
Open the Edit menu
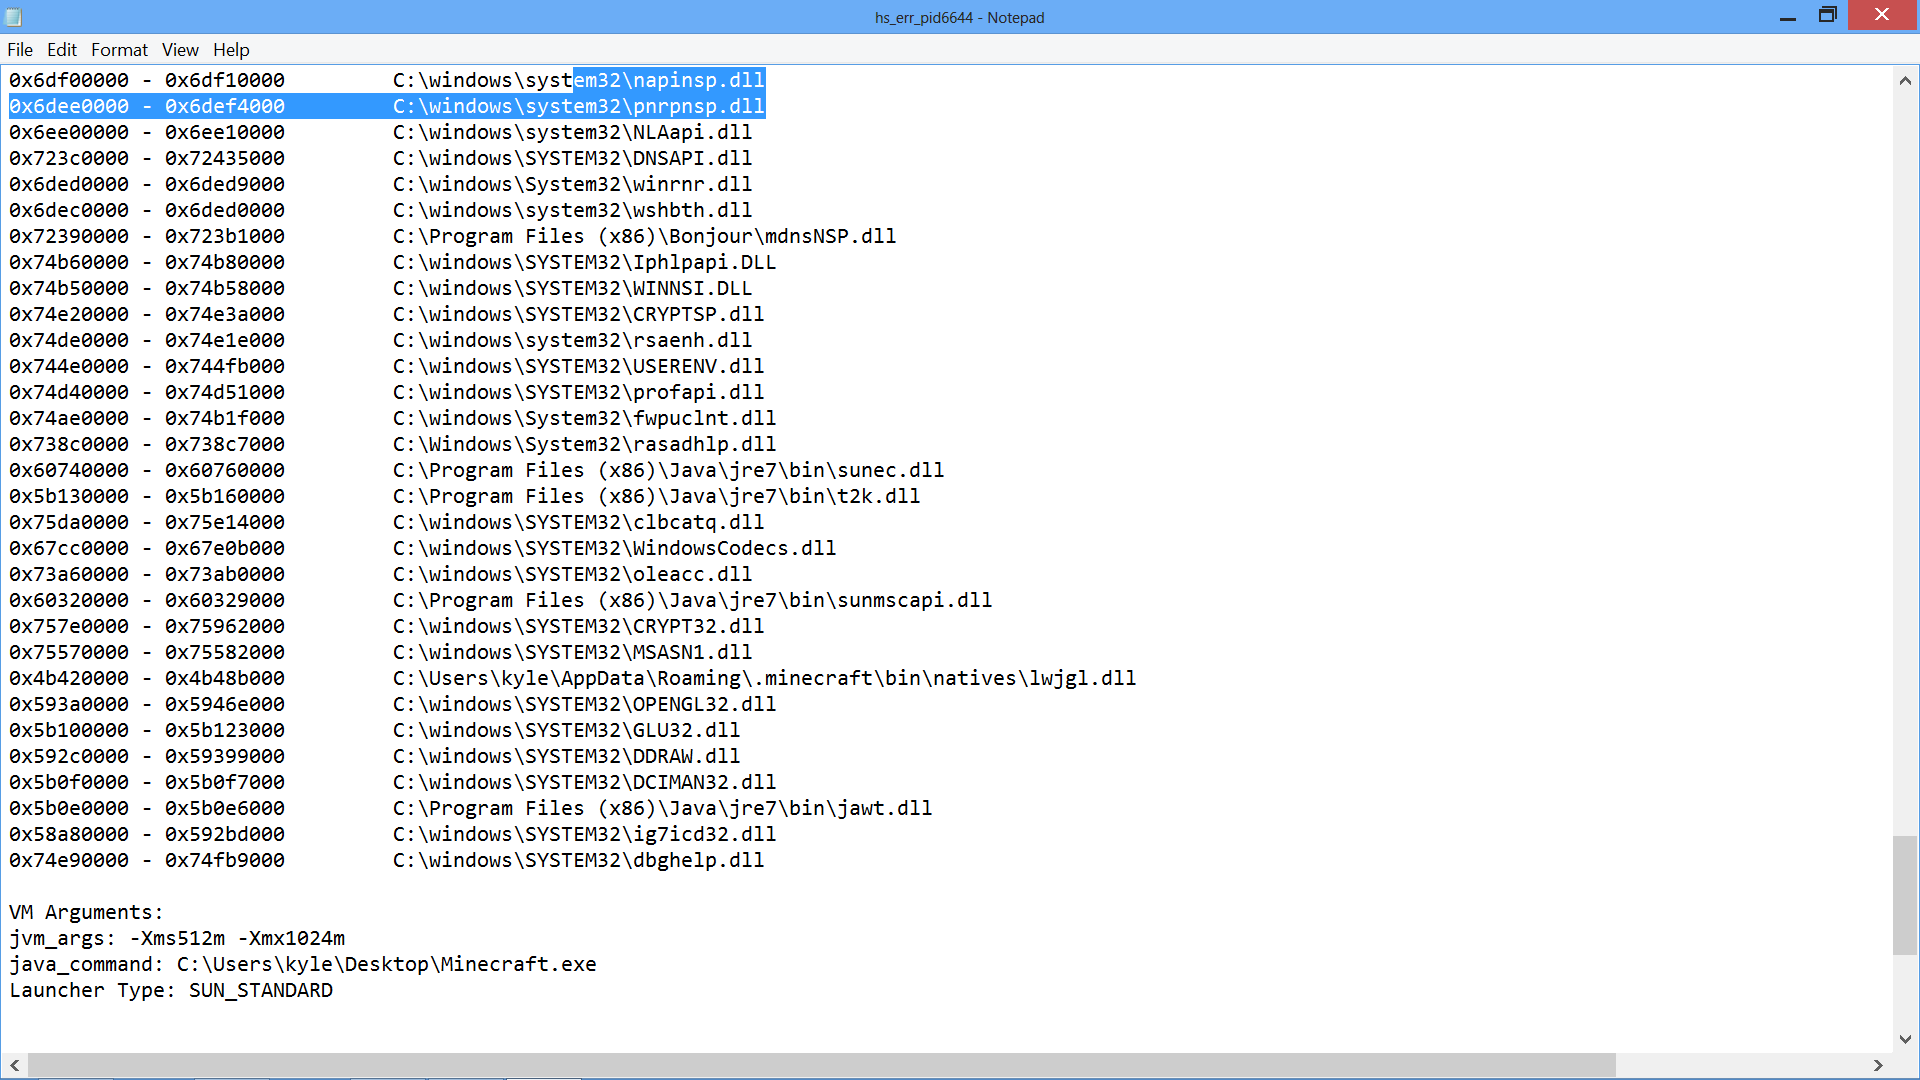61,50
